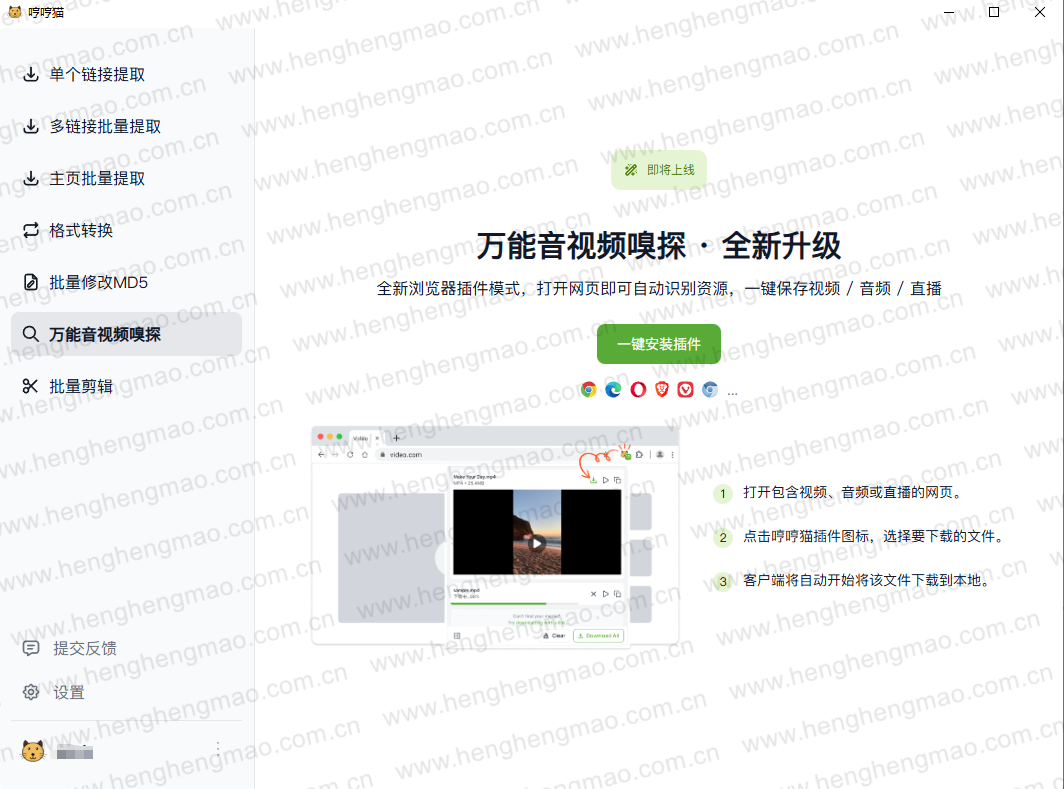Switch to 多链接批量提取 page
This screenshot has height=789, width=1064.
pos(105,127)
